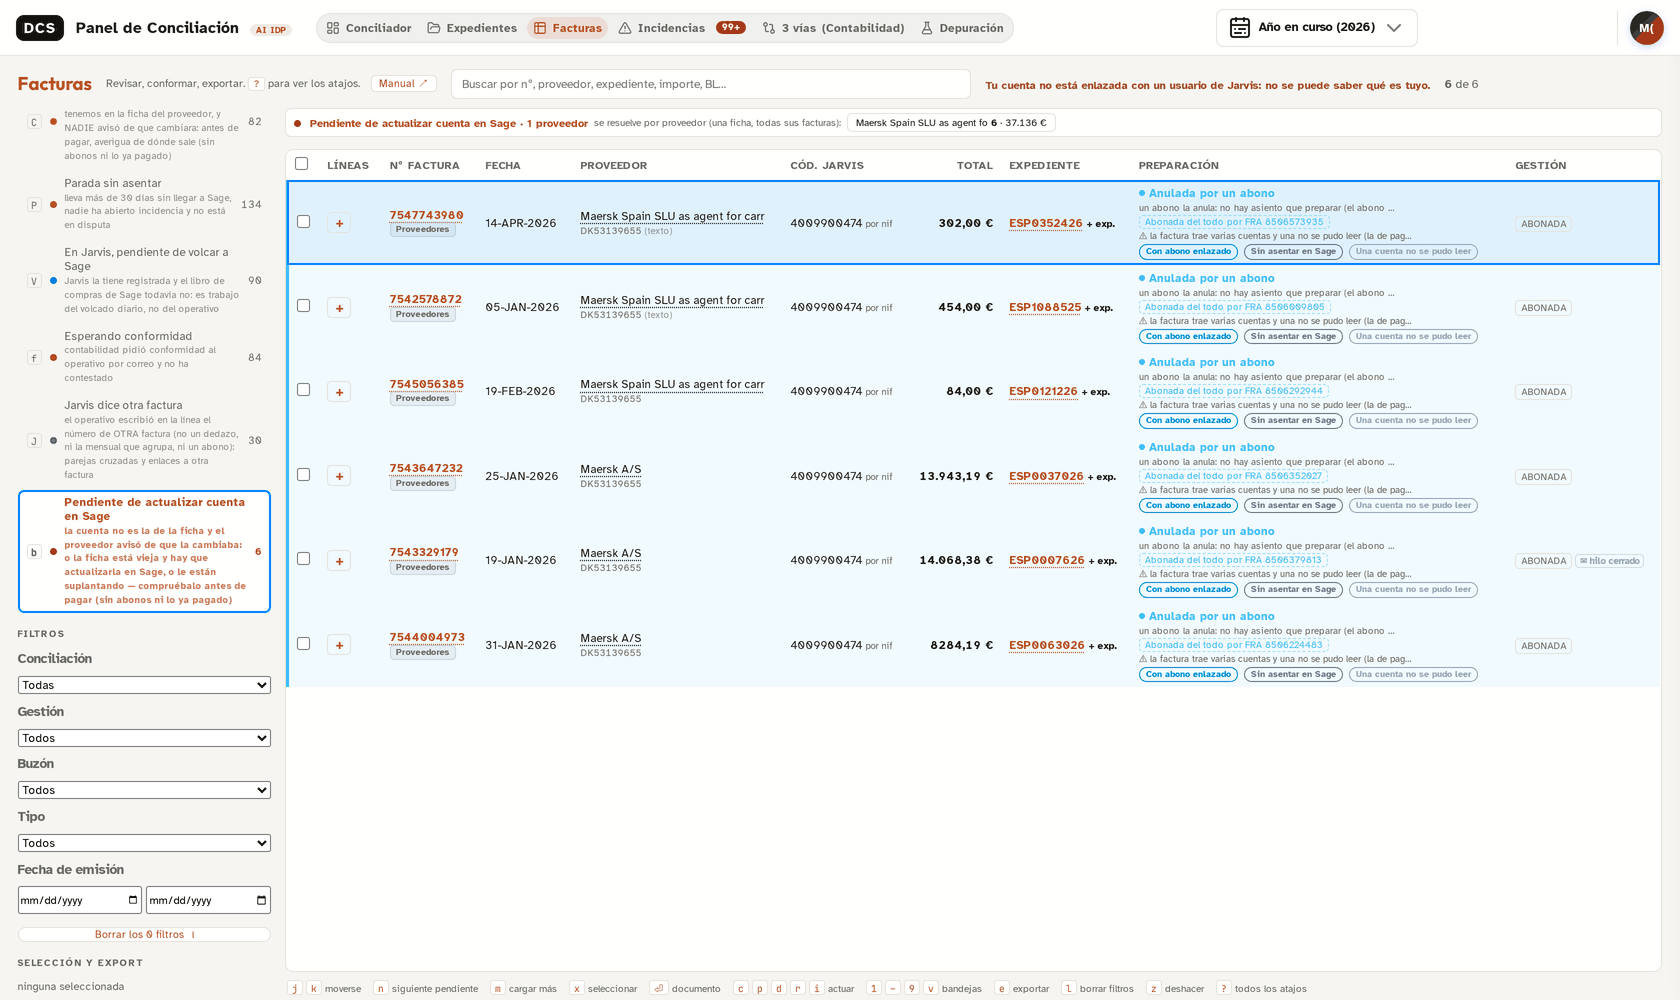Click the invoice search field

pyautogui.click(x=710, y=84)
